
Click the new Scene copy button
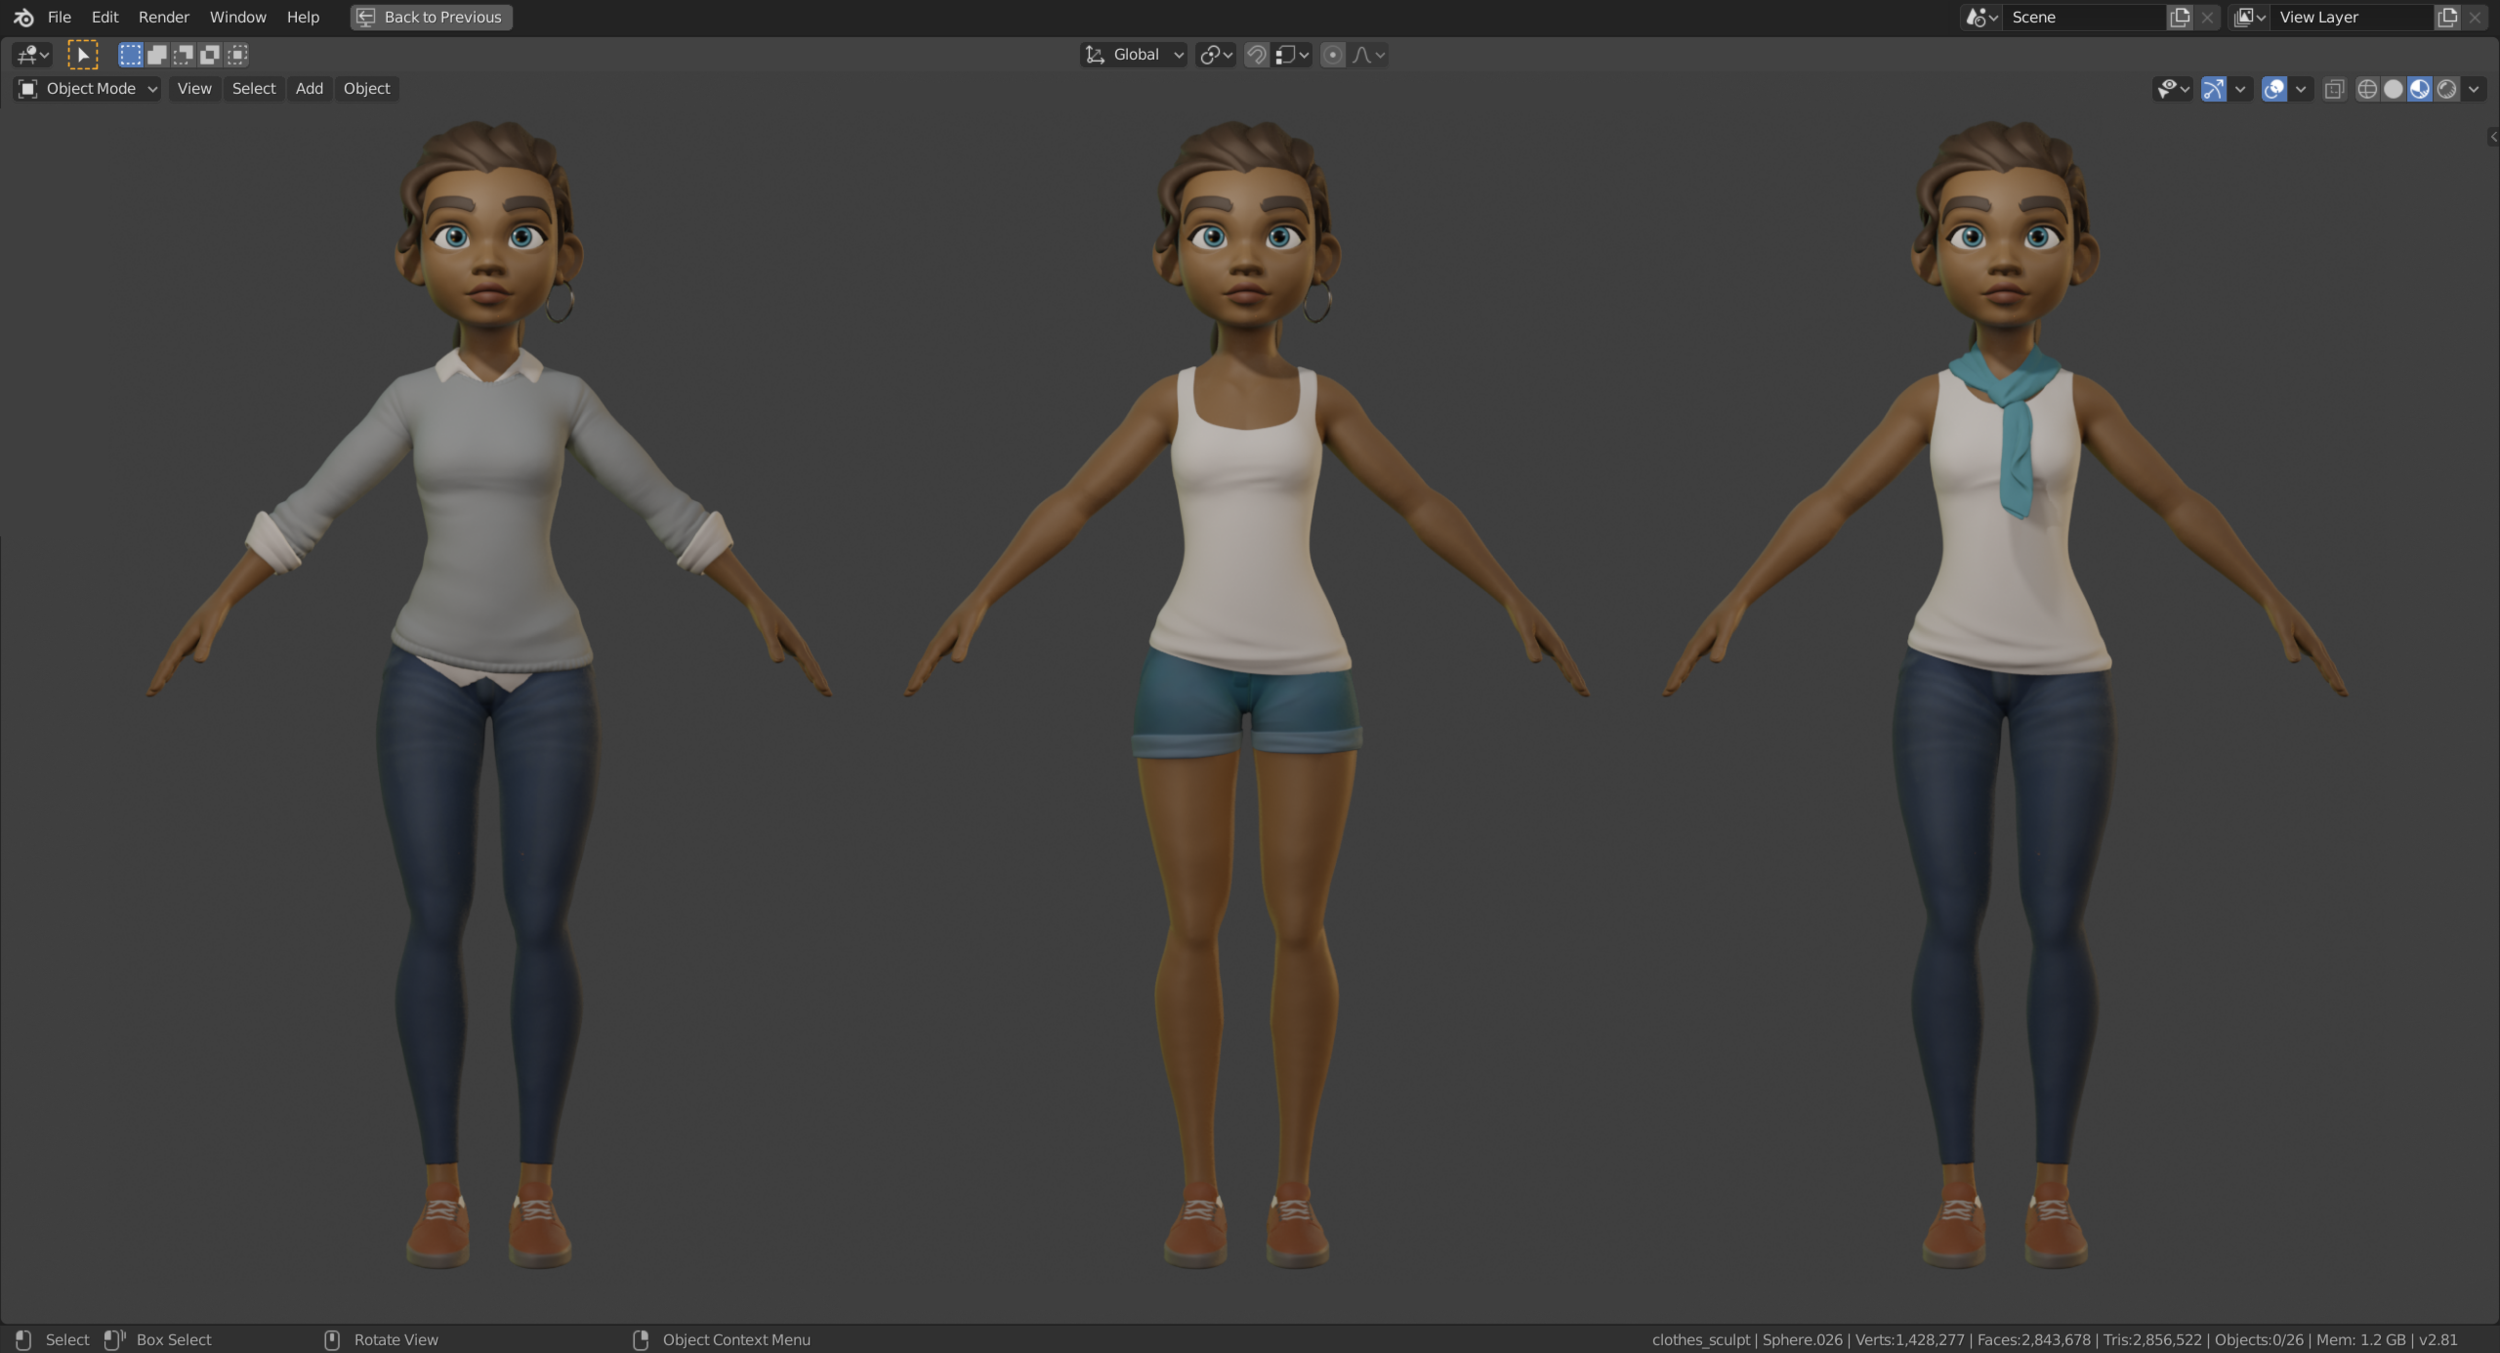tap(2180, 17)
